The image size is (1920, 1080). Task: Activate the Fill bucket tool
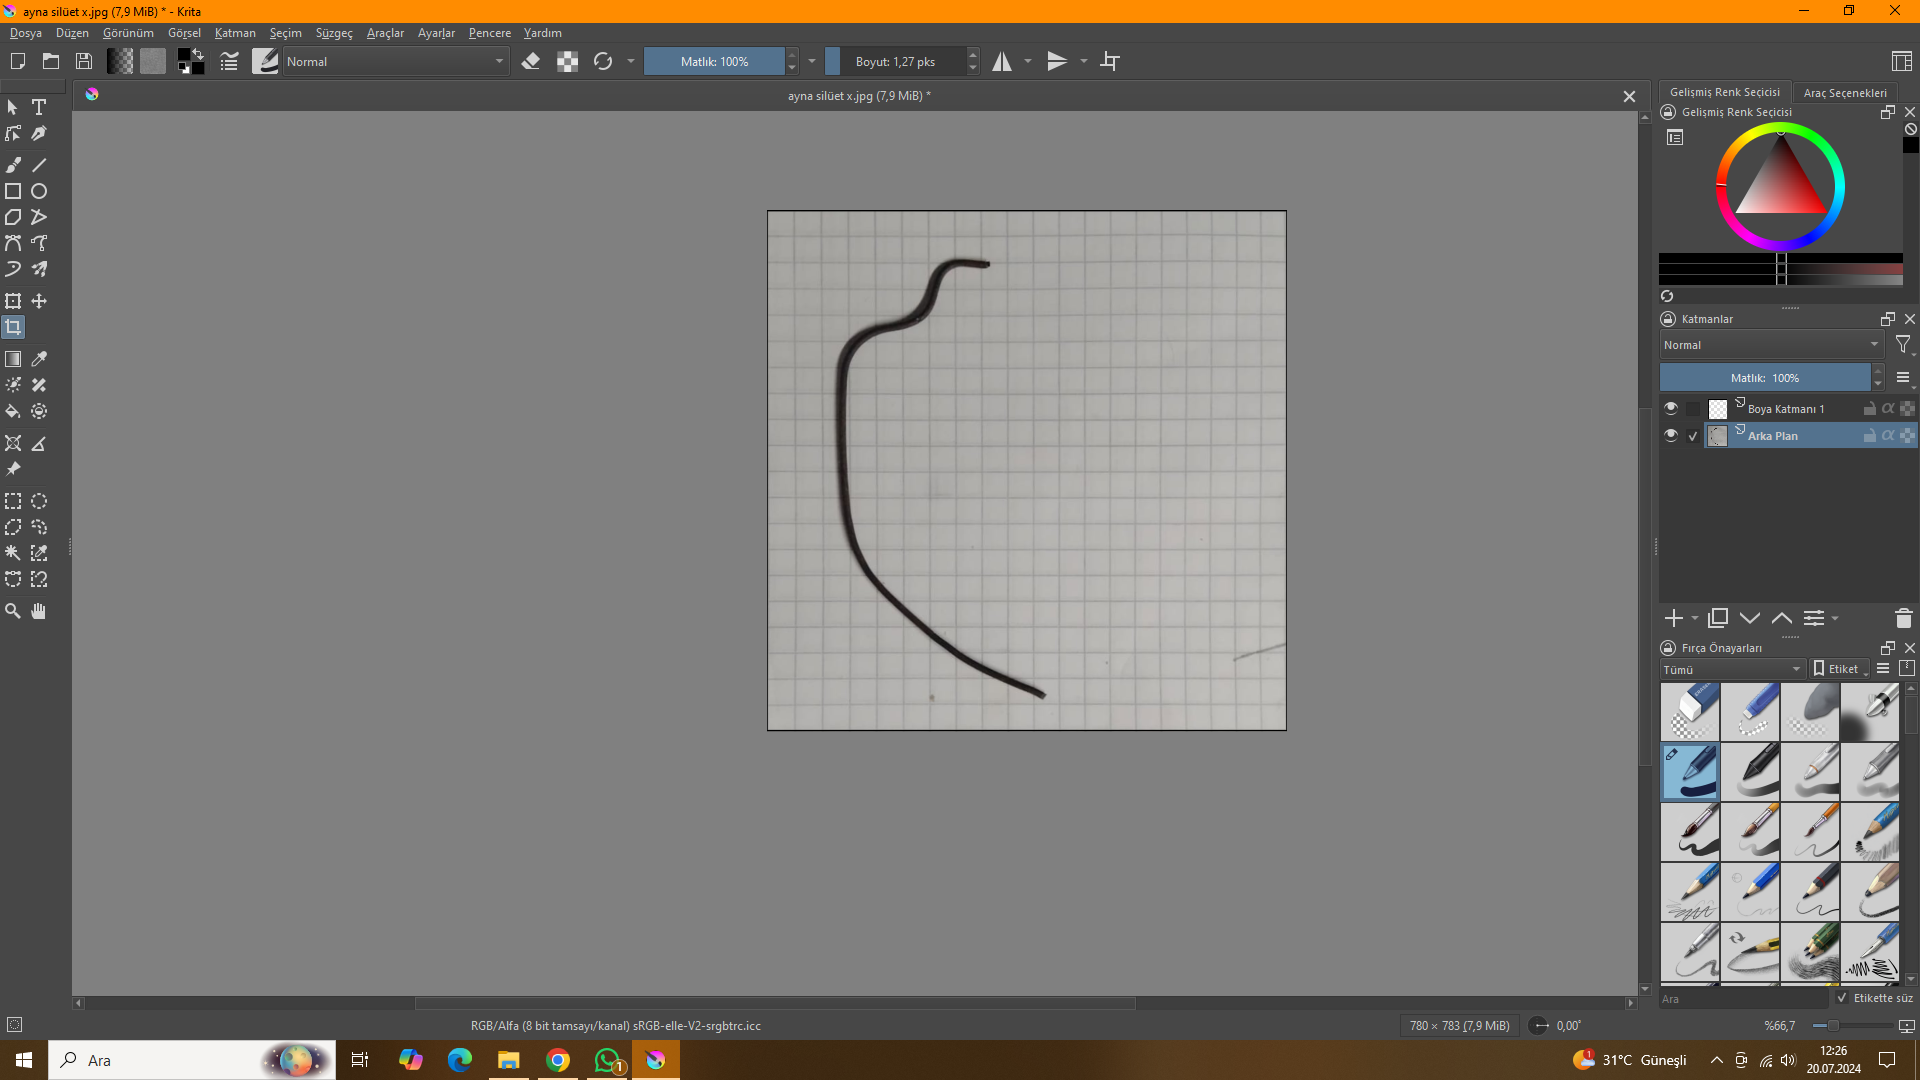[13, 411]
